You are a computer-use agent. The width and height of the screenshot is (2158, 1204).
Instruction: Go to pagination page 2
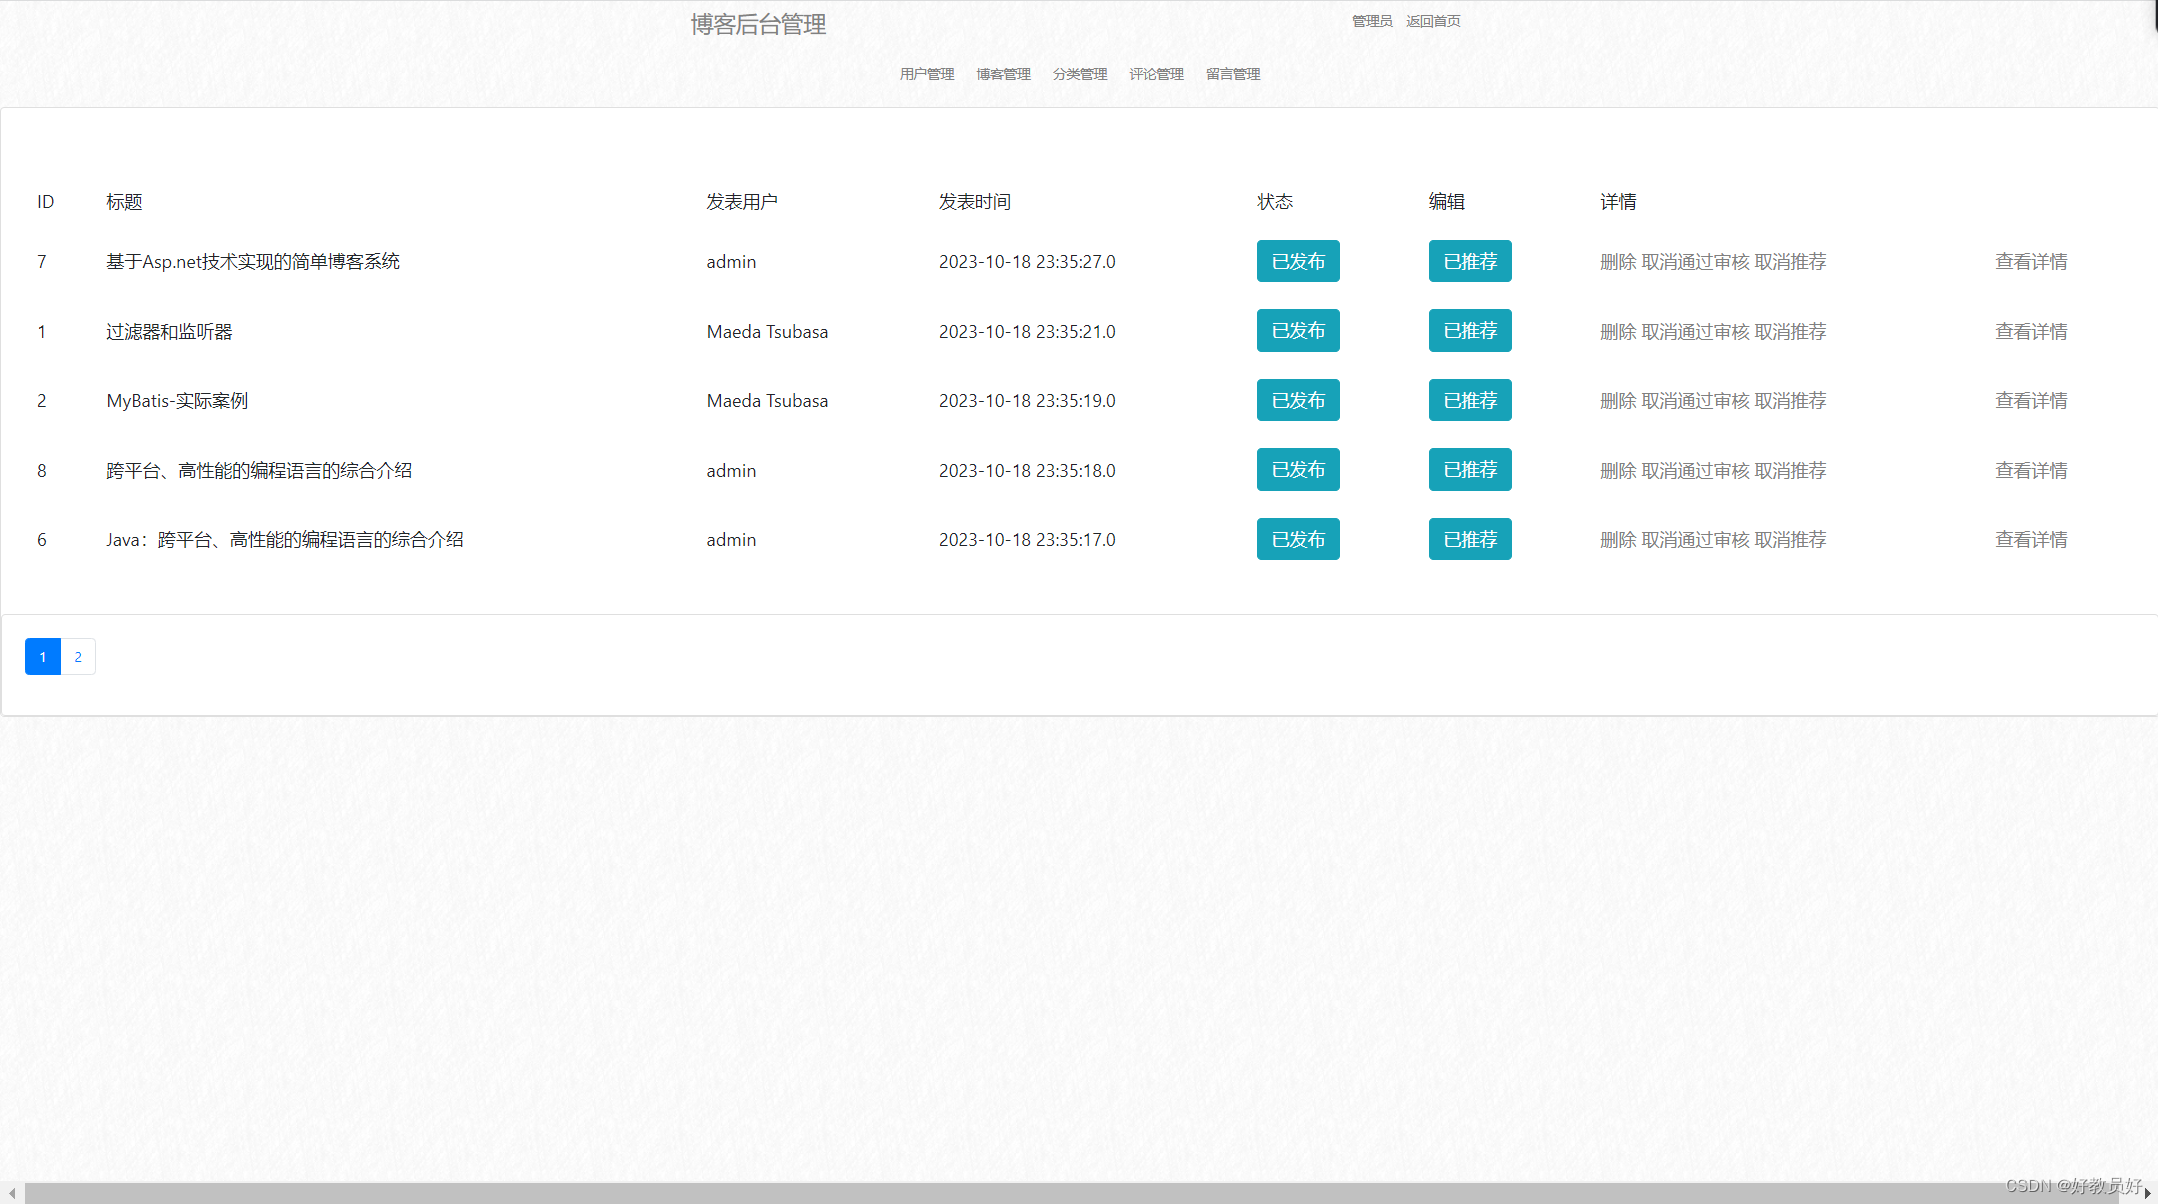[78, 656]
